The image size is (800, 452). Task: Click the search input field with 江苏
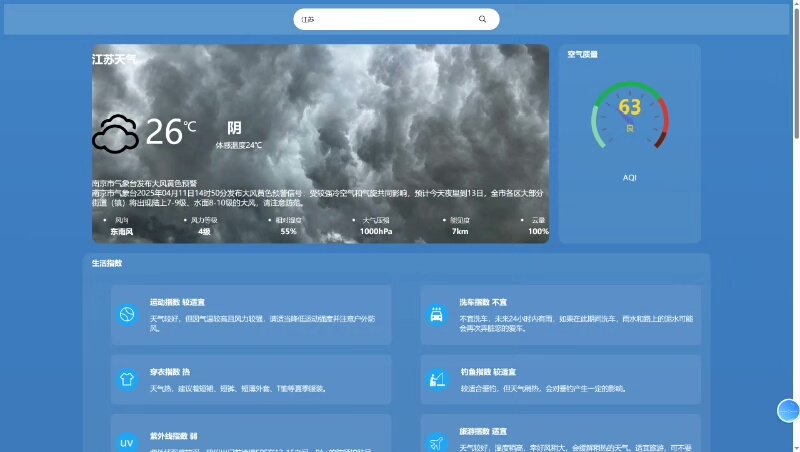coord(385,19)
